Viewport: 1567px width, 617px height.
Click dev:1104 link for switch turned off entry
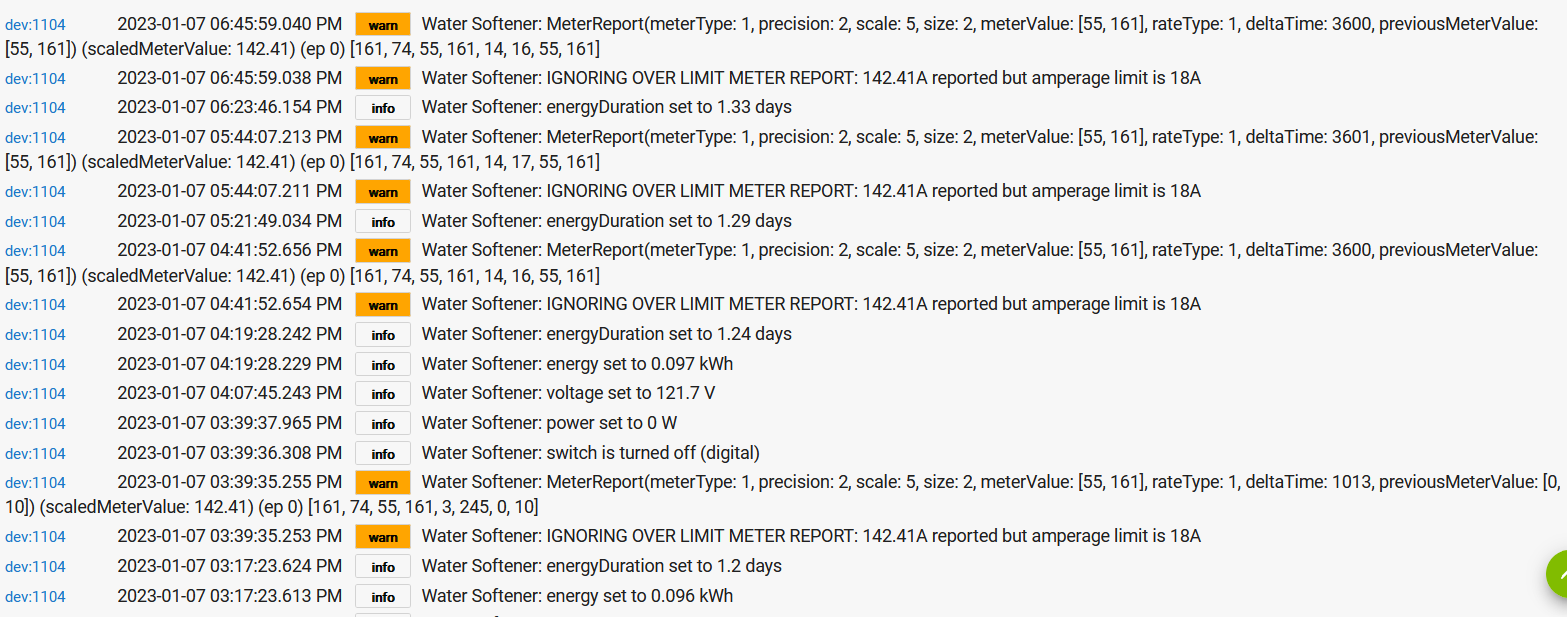(x=35, y=454)
